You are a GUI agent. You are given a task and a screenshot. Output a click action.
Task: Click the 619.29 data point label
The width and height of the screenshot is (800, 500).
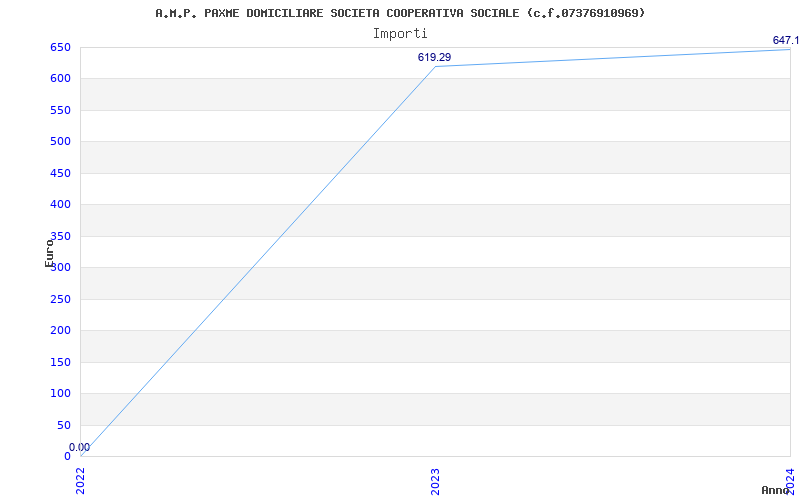coord(434,57)
